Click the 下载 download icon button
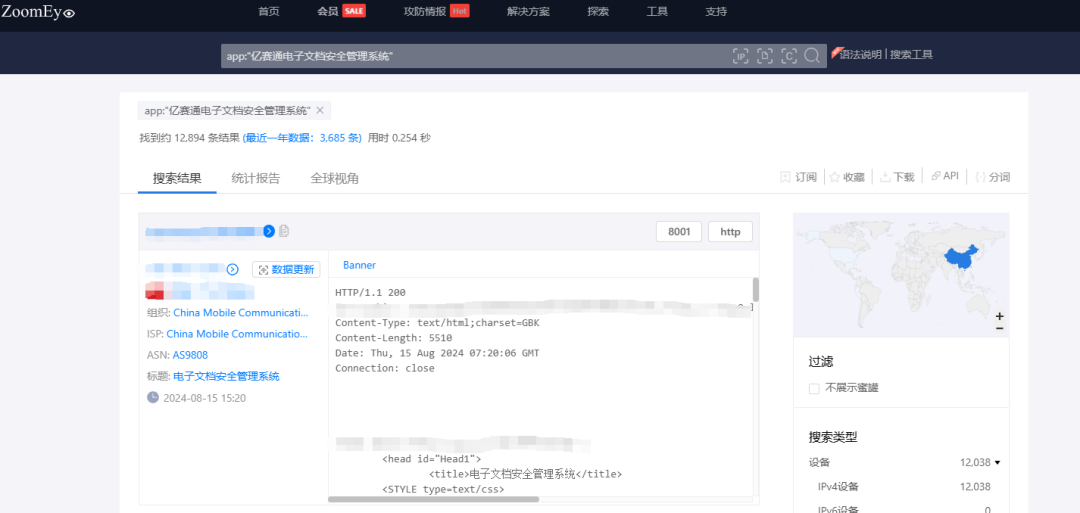1080x513 pixels. (897, 177)
